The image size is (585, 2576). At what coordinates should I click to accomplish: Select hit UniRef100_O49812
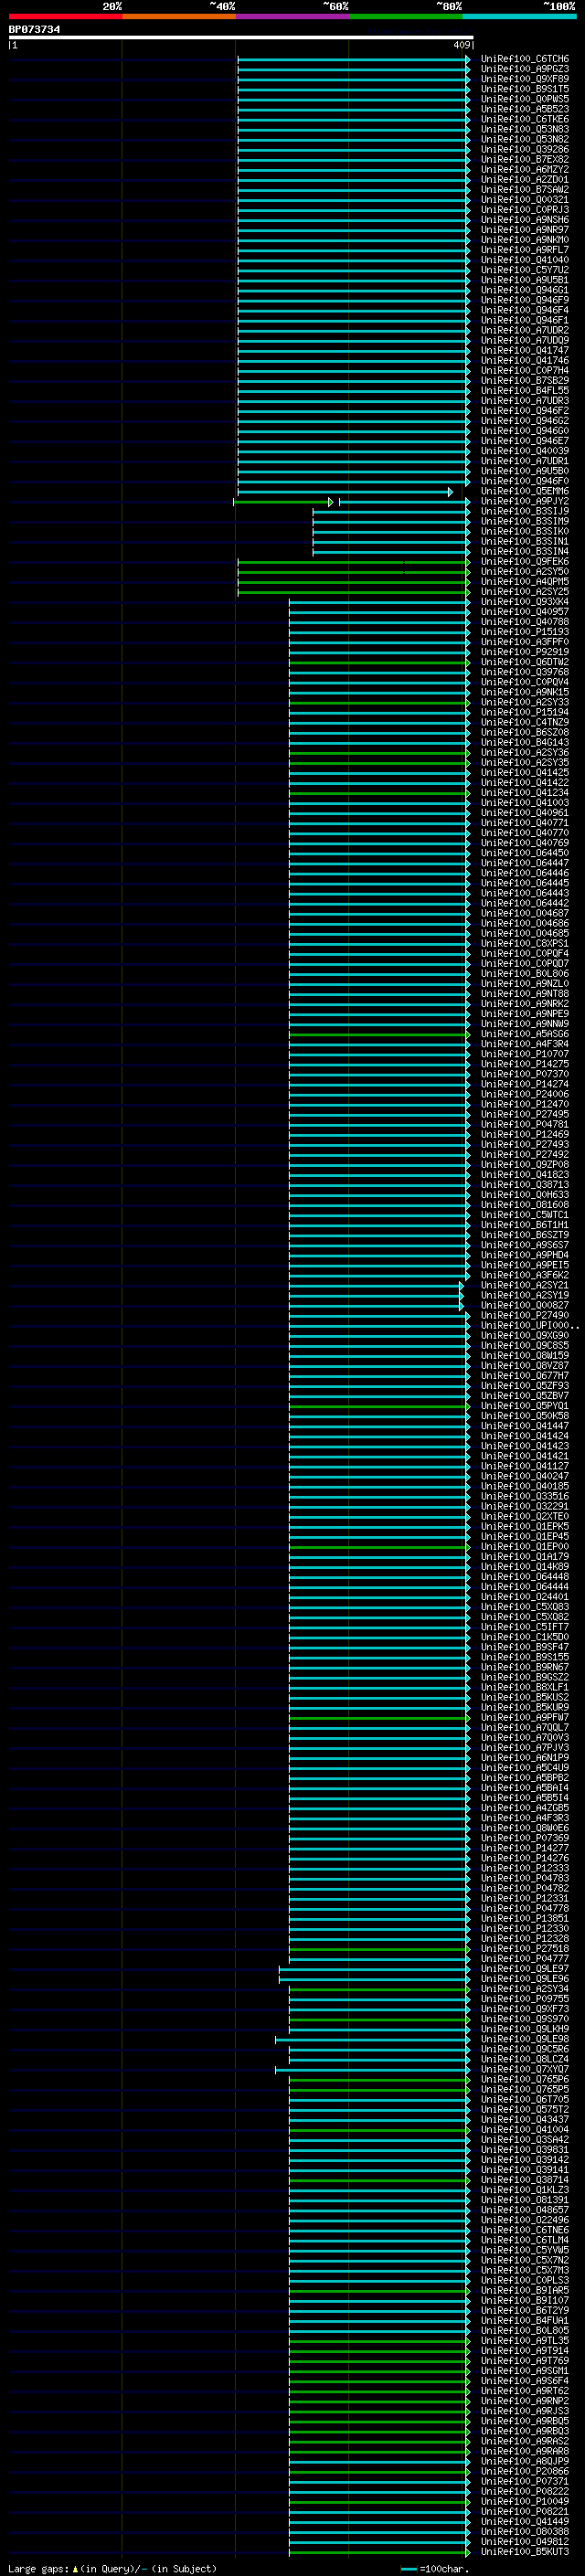pyautogui.click(x=525, y=2541)
